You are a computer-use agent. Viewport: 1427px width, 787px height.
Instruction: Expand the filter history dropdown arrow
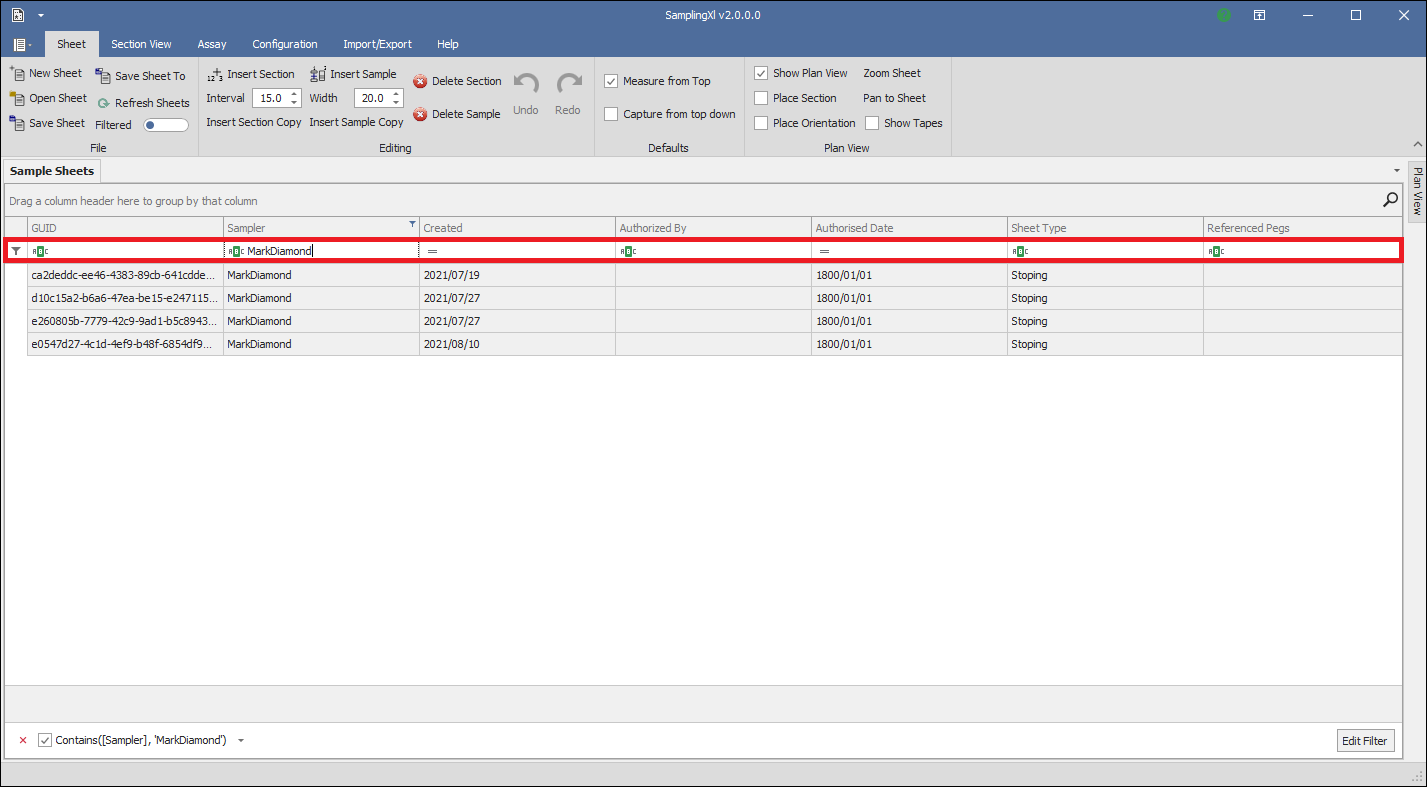point(241,741)
